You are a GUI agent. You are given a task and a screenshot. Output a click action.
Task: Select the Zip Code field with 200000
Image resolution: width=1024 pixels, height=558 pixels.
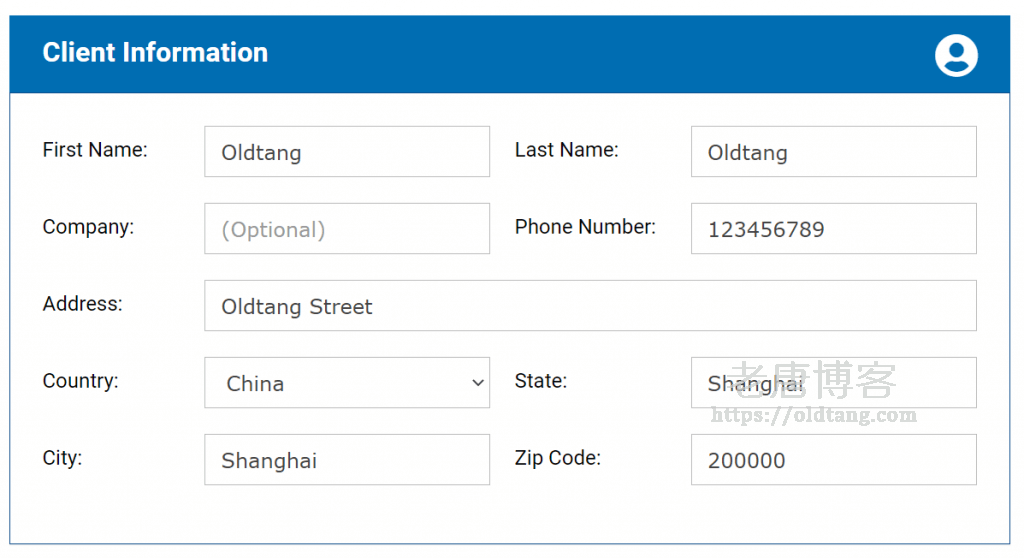[833, 460]
